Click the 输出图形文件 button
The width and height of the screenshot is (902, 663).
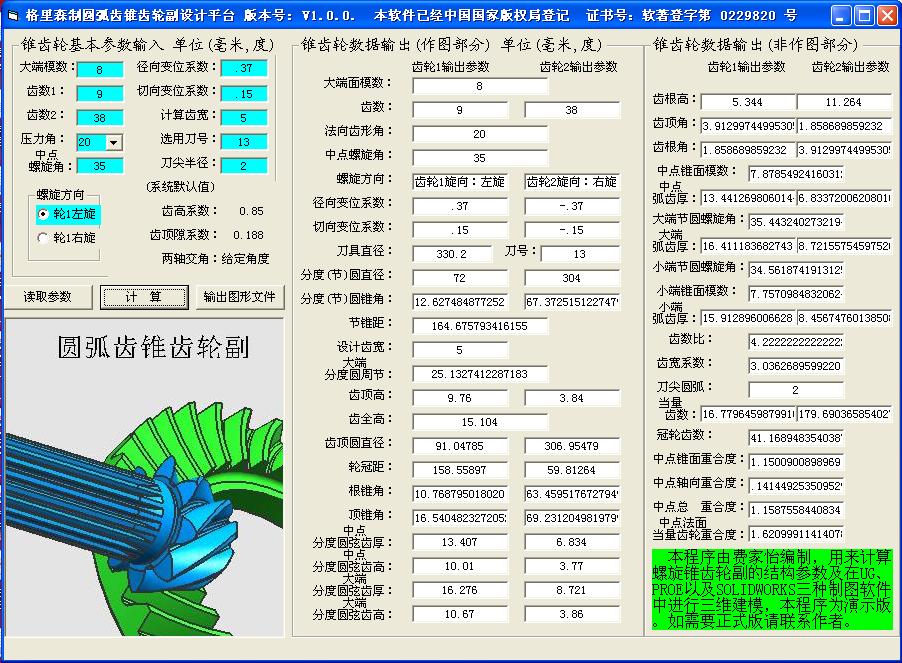point(239,297)
